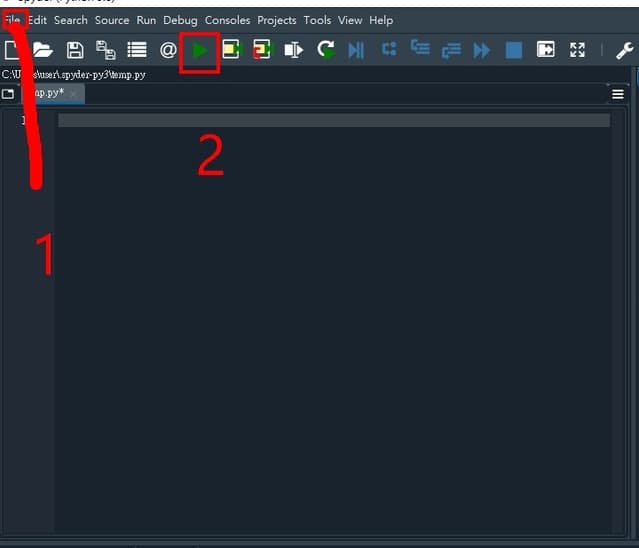Open the browse tabs button left of temp.py
The height and width of the screenshot is (548, 639).
pos(8,94)
